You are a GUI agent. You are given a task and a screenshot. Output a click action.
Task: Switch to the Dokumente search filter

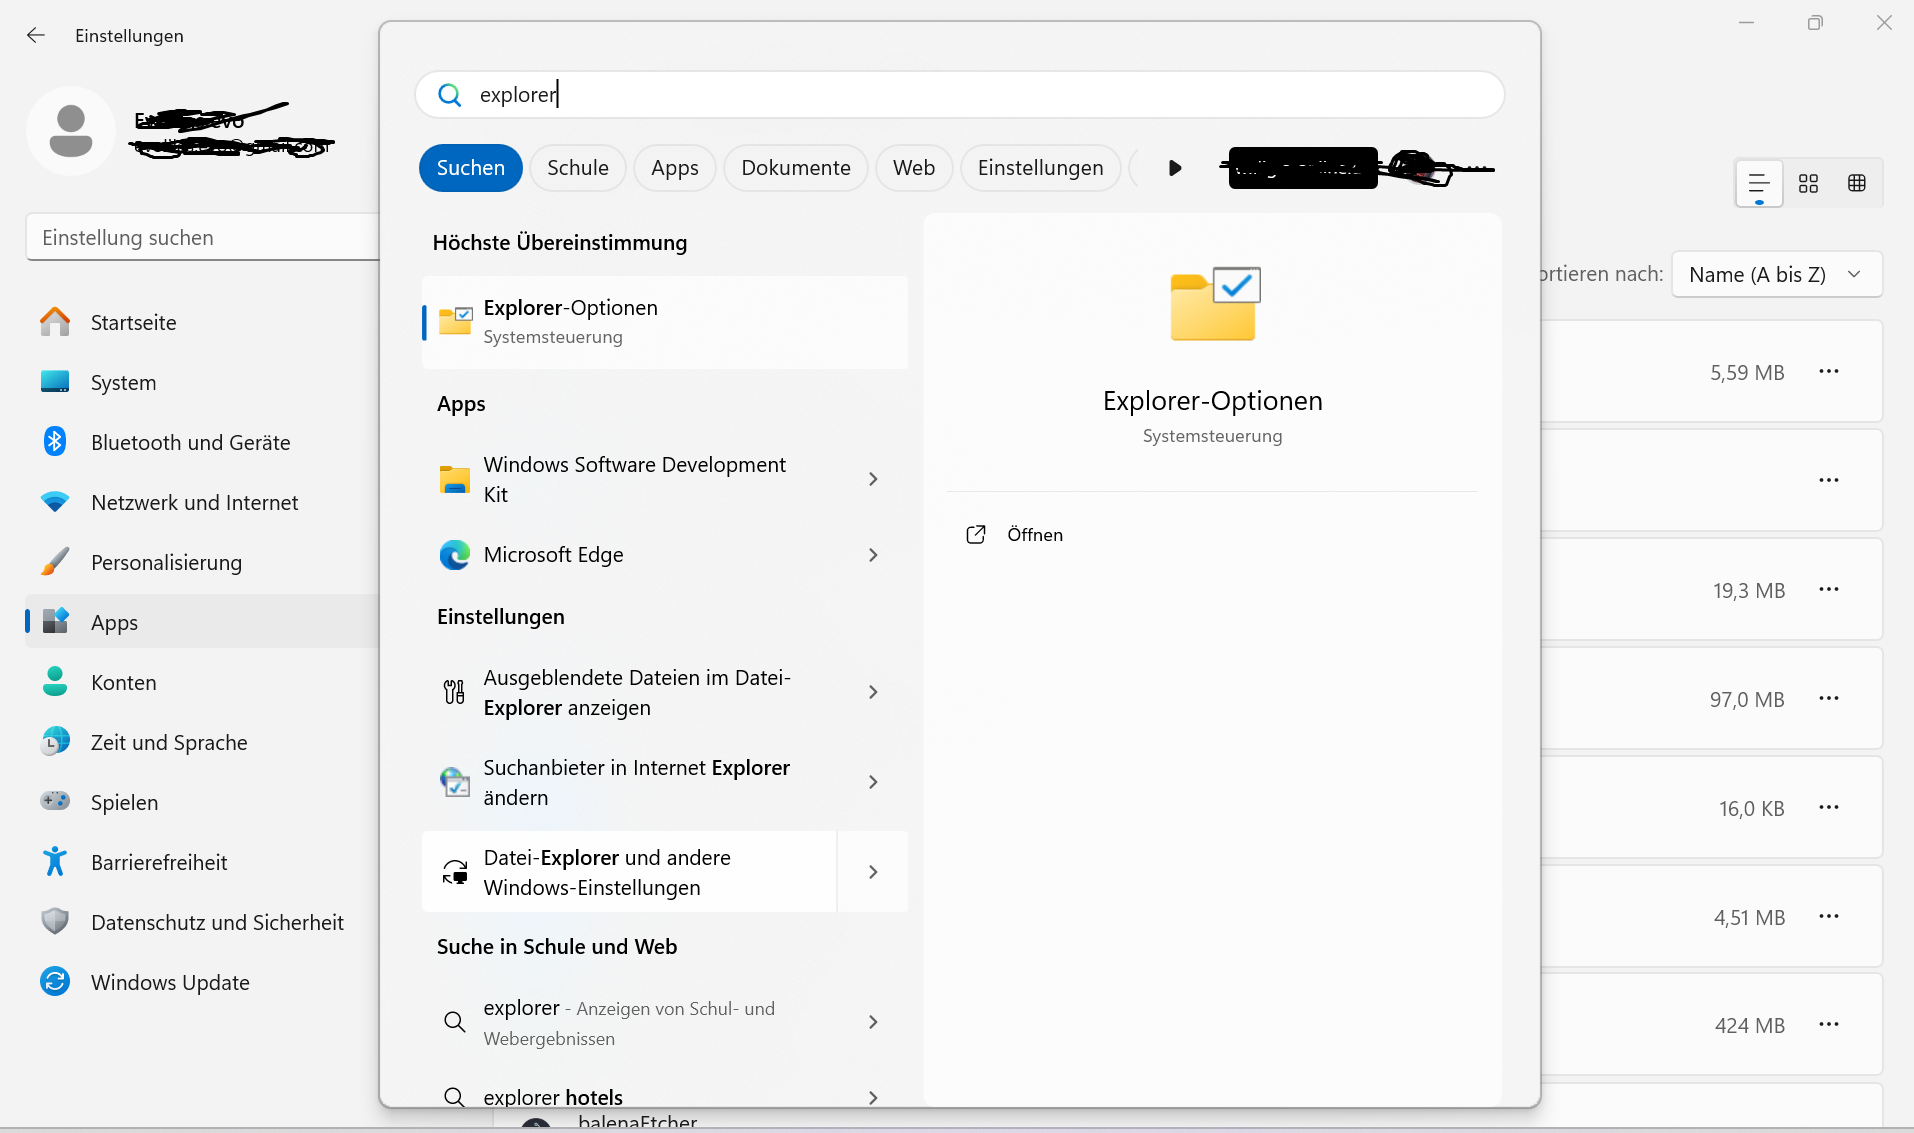click(795, 168)
